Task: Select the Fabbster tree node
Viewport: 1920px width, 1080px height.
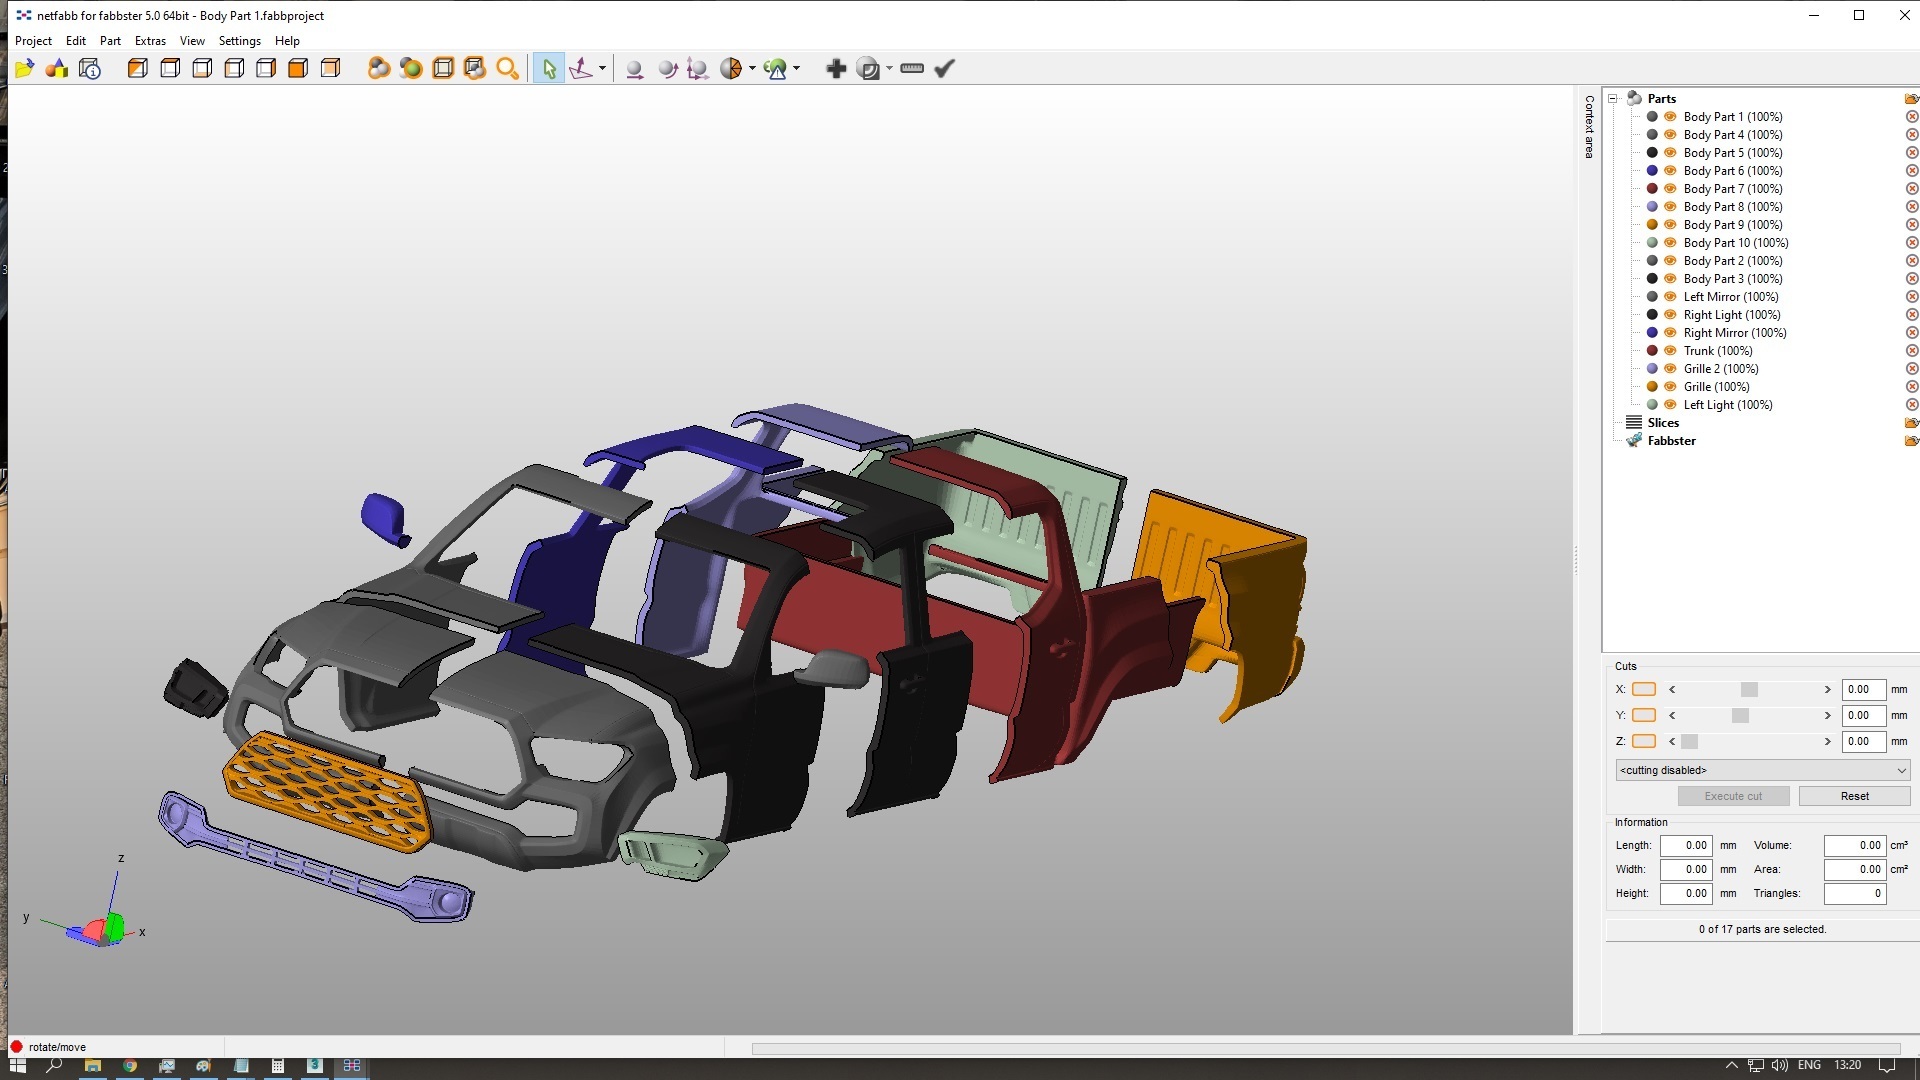Action: (x=1671, y=441)
